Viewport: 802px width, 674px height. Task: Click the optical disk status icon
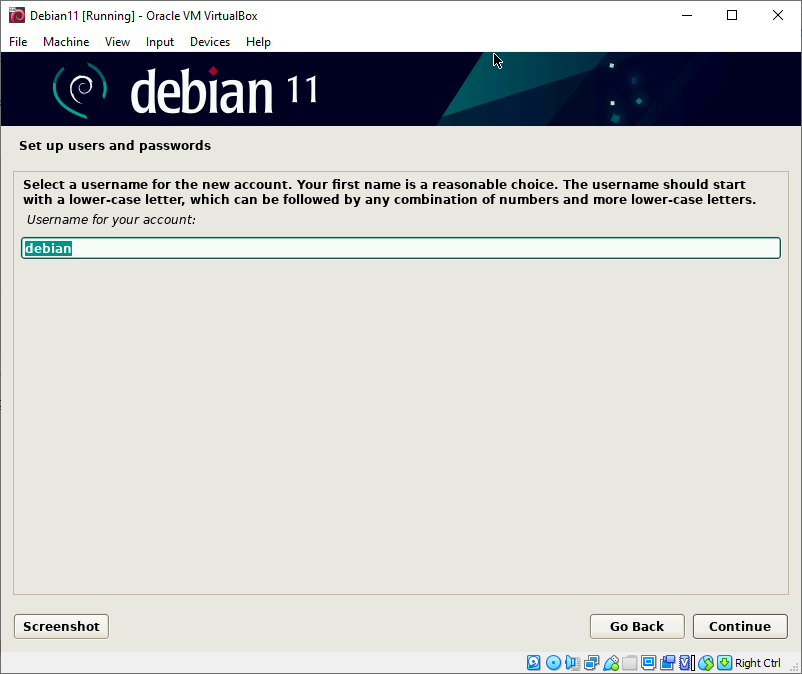pyautogui.click(x=553, y=663)
